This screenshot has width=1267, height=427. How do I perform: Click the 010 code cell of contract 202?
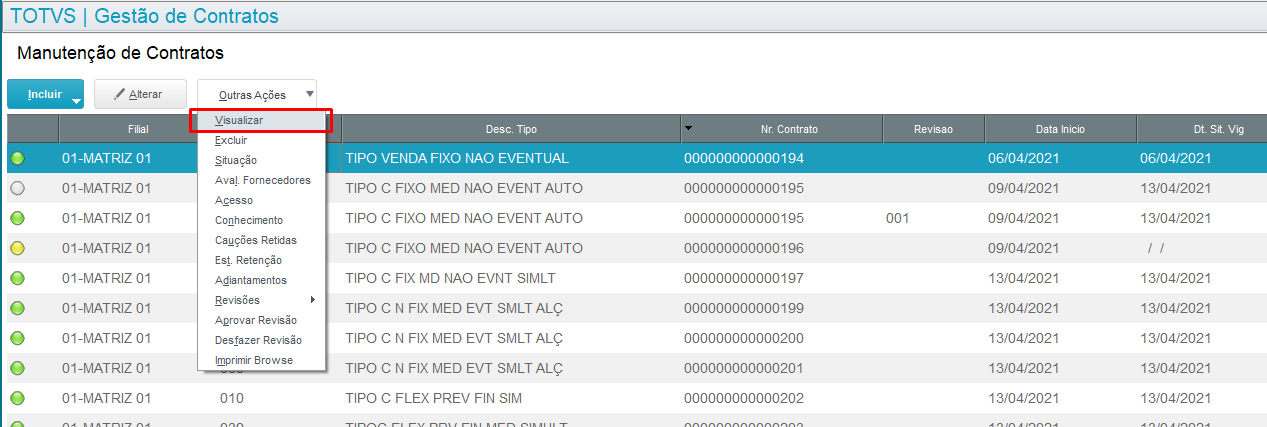(x=232, y=398)
